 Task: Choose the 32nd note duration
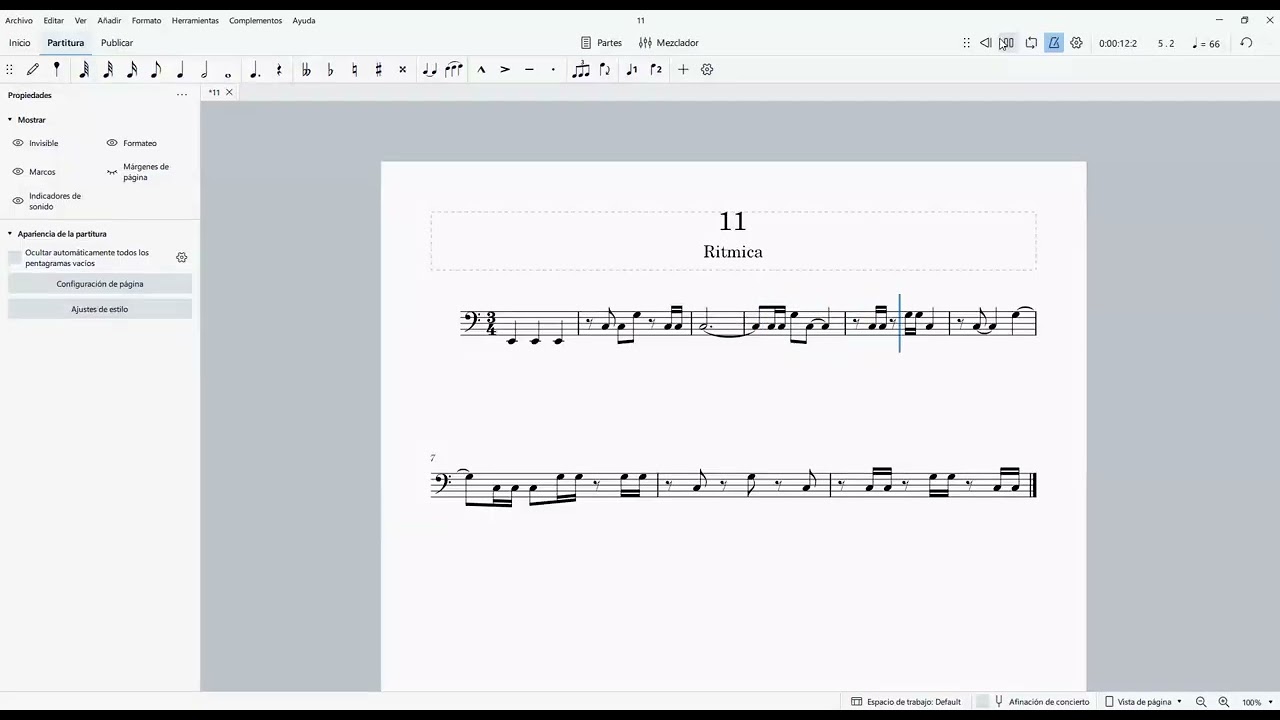pyautogui.click(x=108, y=69)
